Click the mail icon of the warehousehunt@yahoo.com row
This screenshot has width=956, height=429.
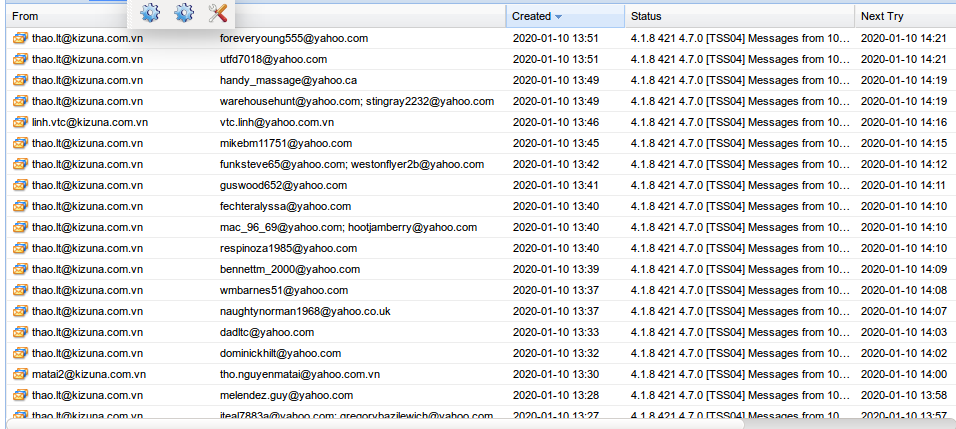20,101
